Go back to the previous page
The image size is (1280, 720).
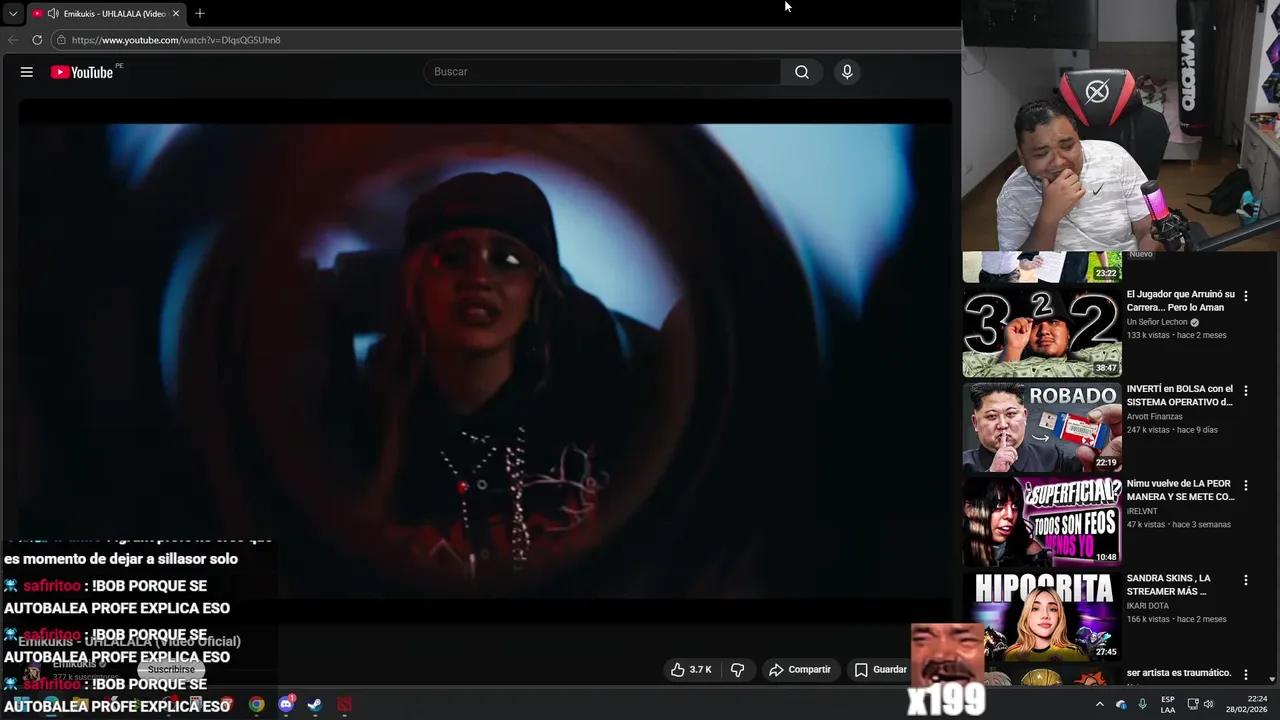pyautogui.click(x=13, y=40)
